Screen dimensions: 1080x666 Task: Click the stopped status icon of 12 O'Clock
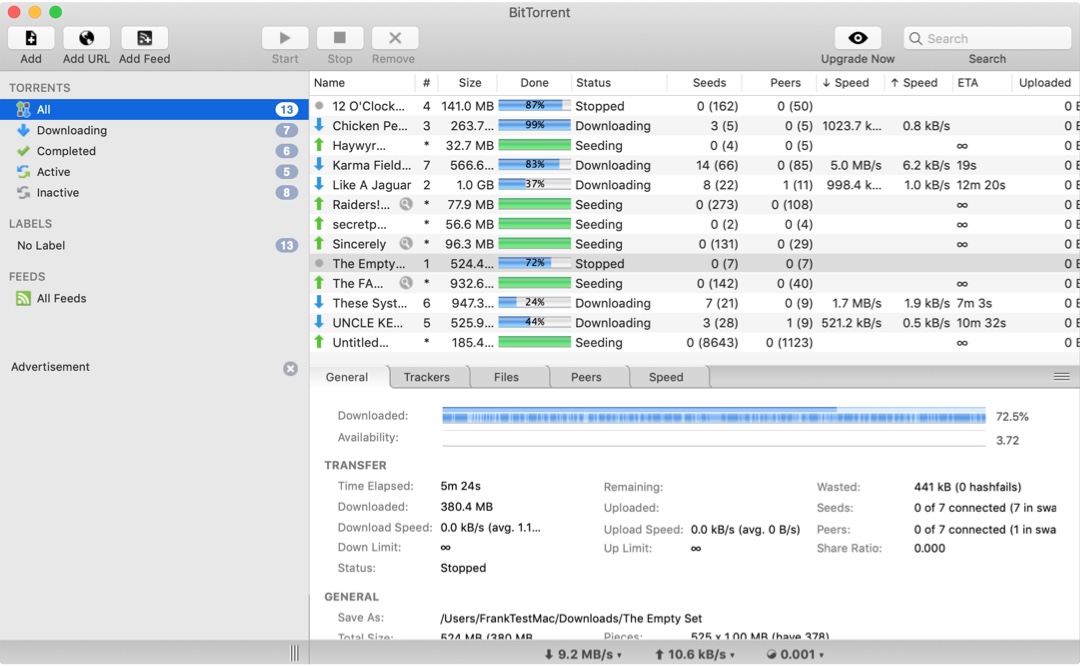tap(319, 106)
